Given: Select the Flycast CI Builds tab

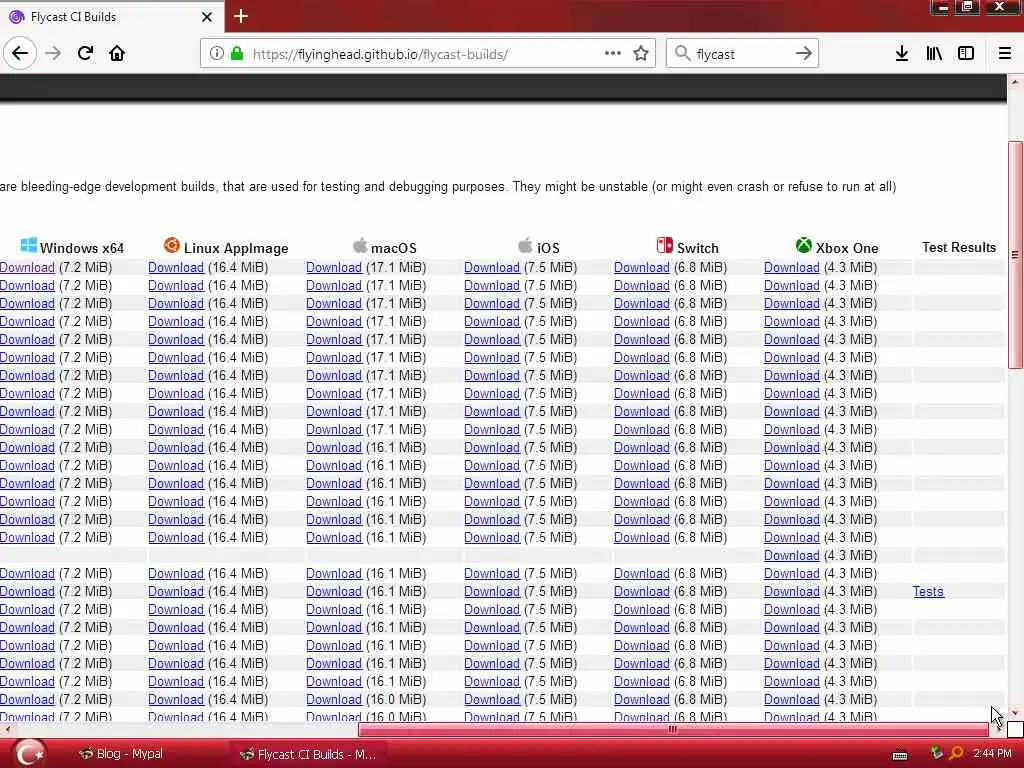Looking at the screenshot, I should 112,16.
